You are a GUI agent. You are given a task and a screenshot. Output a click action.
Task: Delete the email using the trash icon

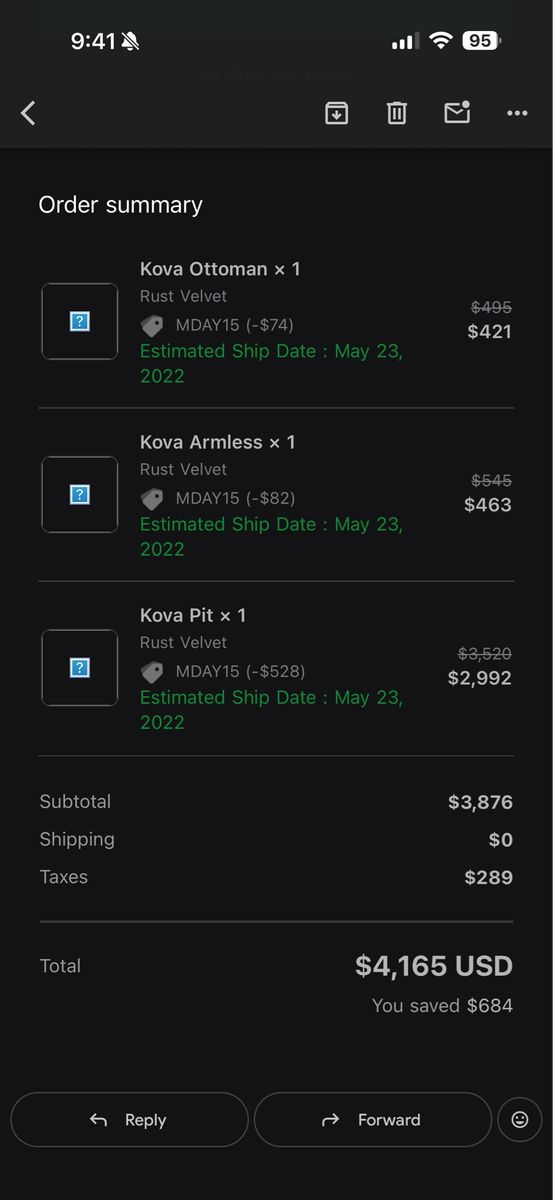click(397, 113)
